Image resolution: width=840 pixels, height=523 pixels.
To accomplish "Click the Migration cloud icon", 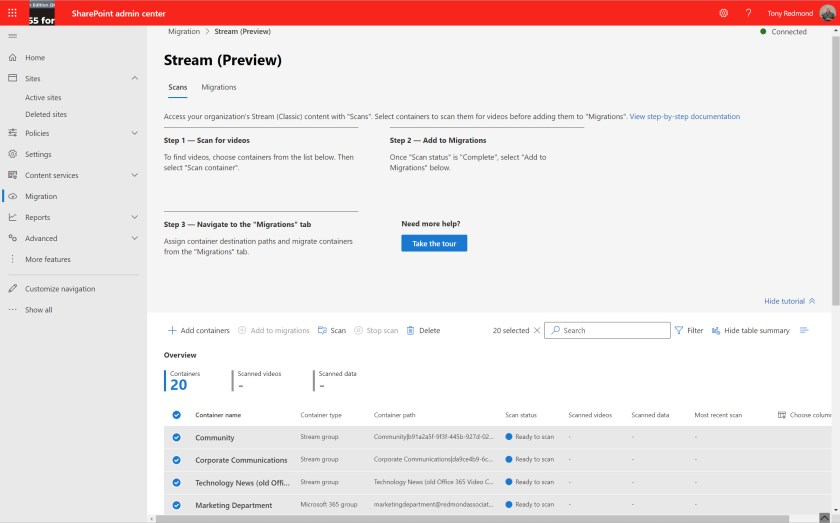I will pyautogui.click(x=13, y=196).
